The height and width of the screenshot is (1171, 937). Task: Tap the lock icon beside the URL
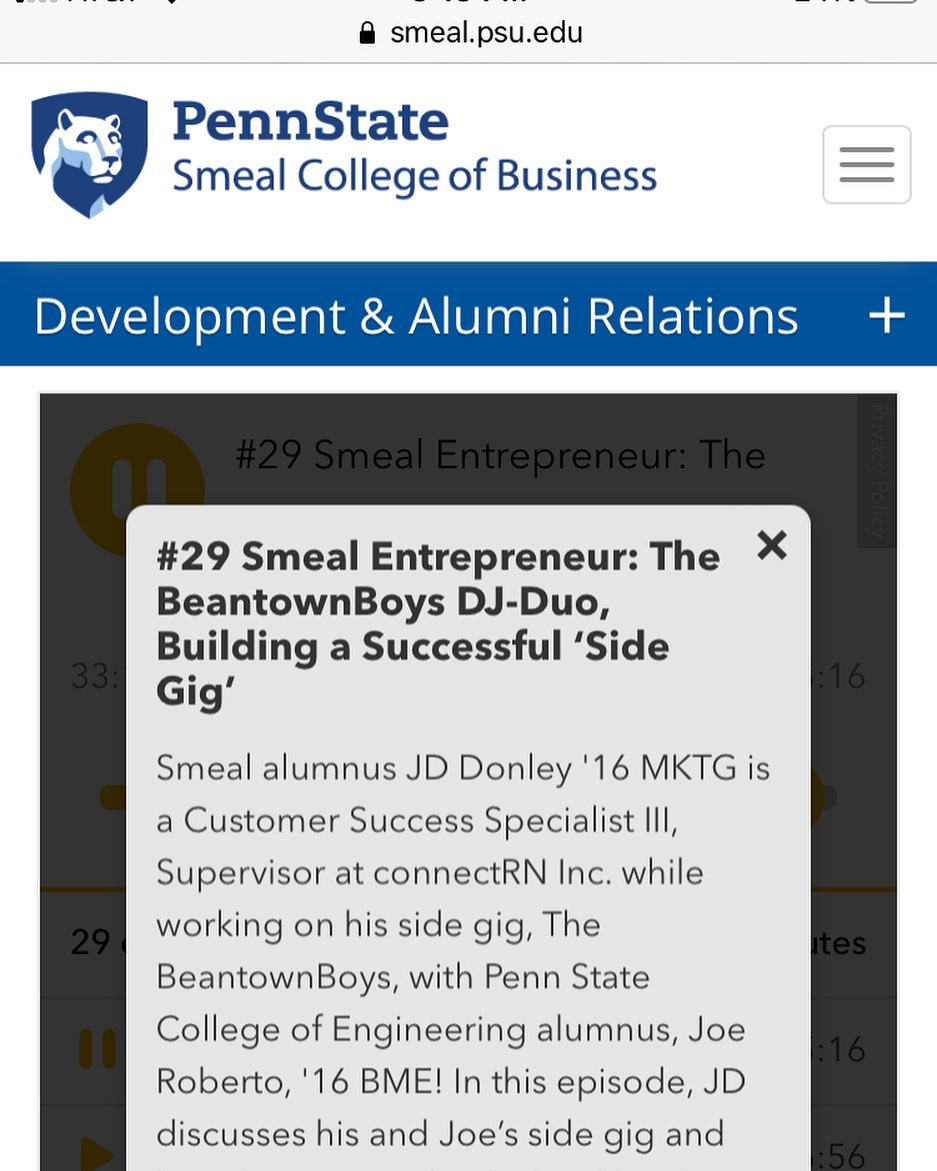[x=367, y=33]
